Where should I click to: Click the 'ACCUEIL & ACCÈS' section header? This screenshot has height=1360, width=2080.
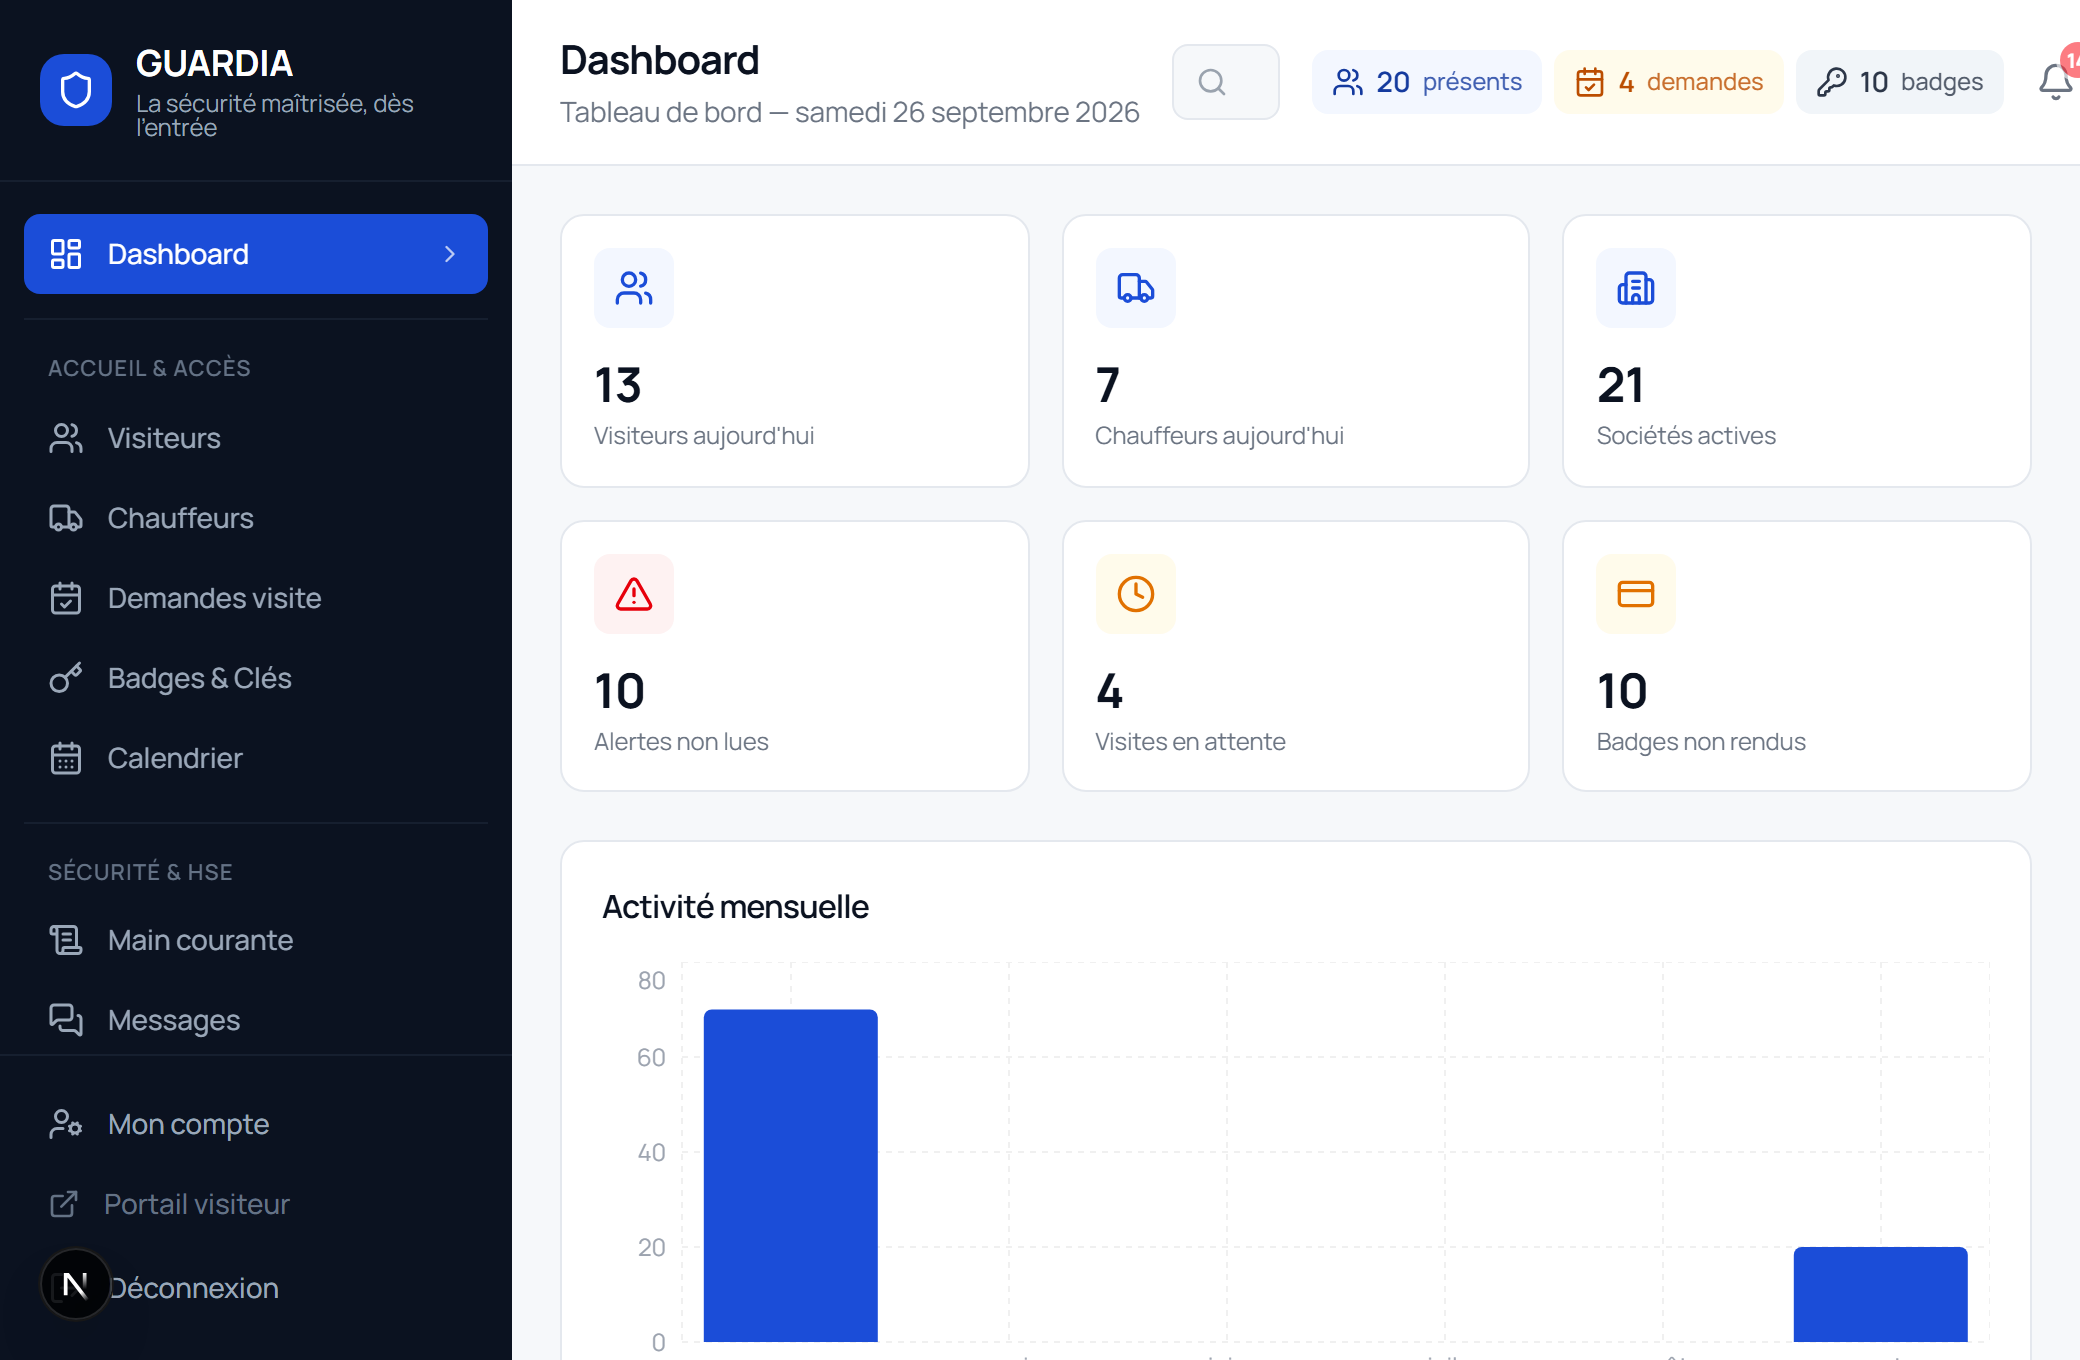tap(150, 368)
